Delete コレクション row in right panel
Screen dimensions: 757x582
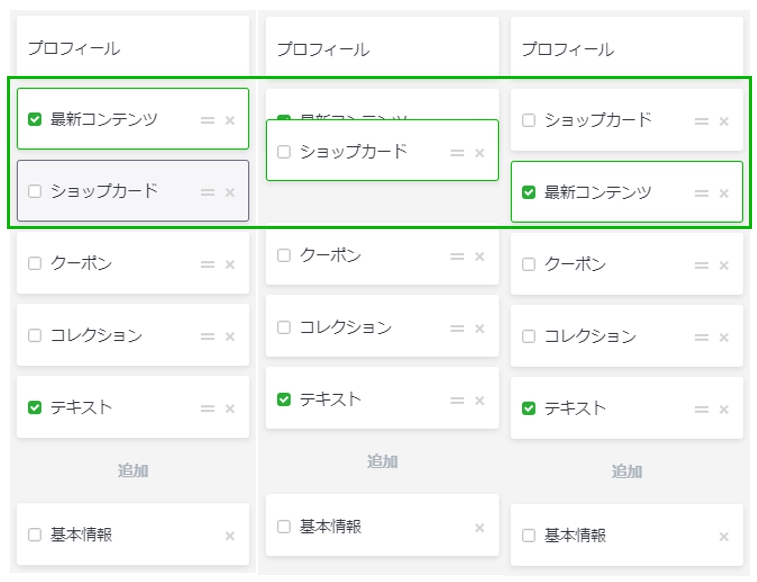[724, 337]
